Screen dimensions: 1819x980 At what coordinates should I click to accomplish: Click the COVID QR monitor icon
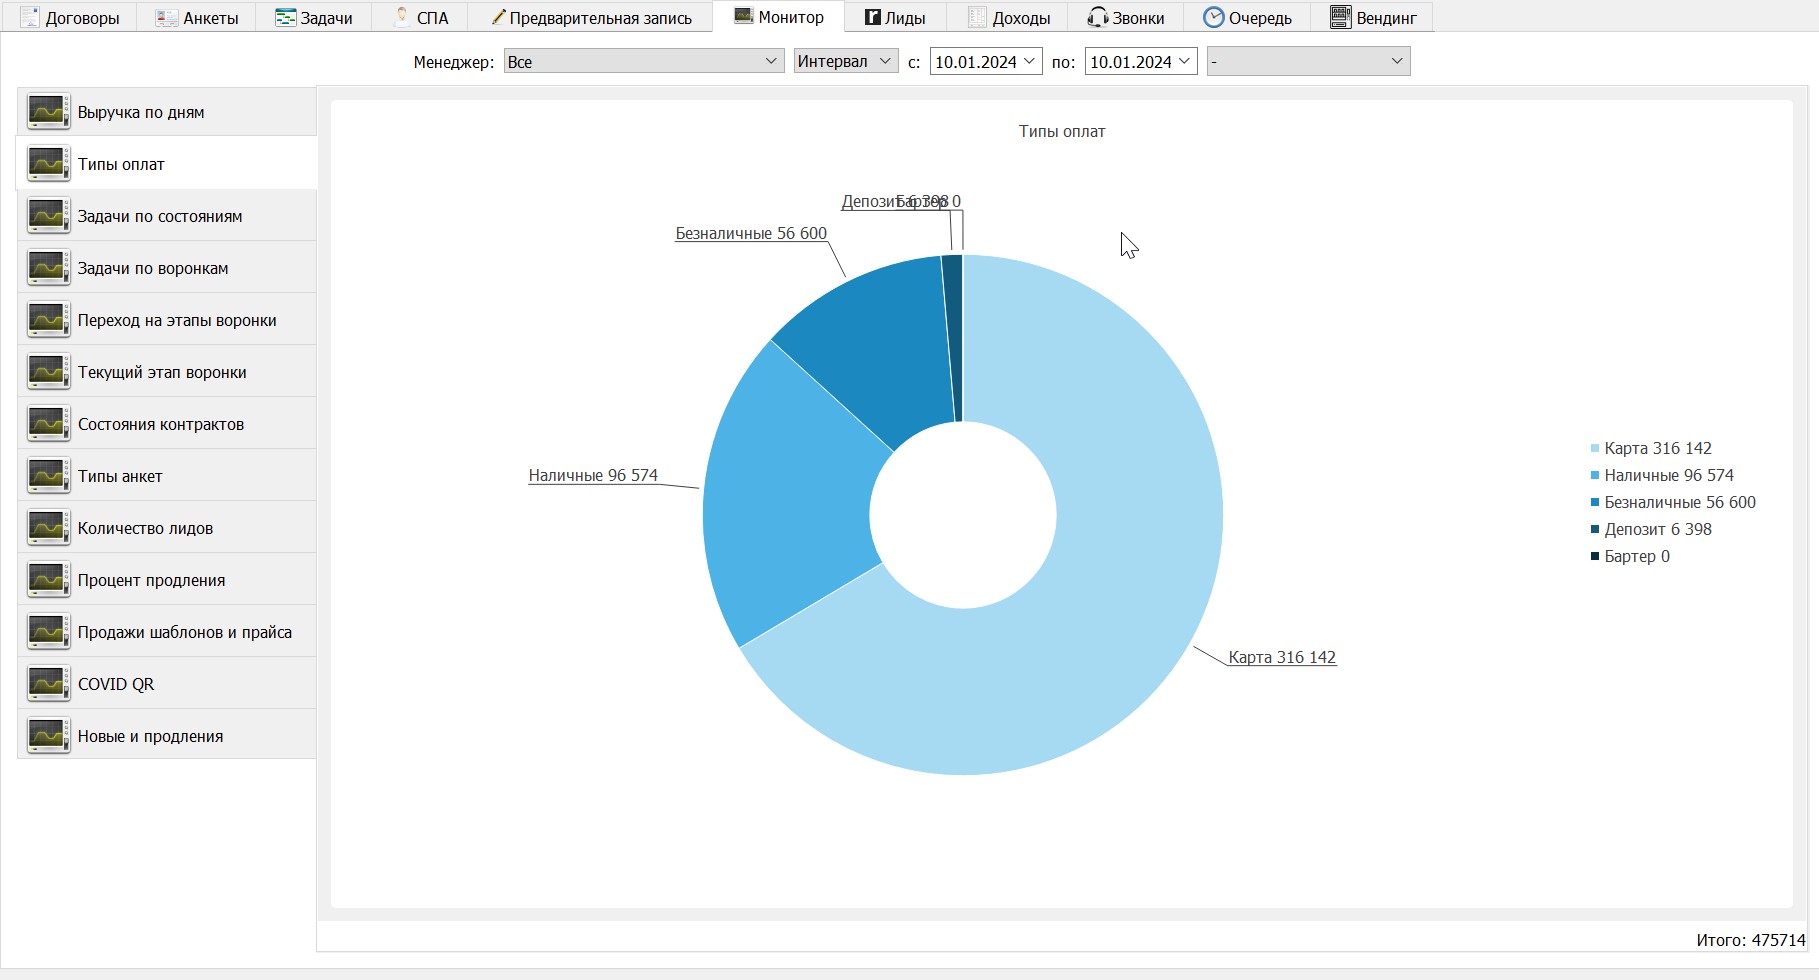[48, 684]
